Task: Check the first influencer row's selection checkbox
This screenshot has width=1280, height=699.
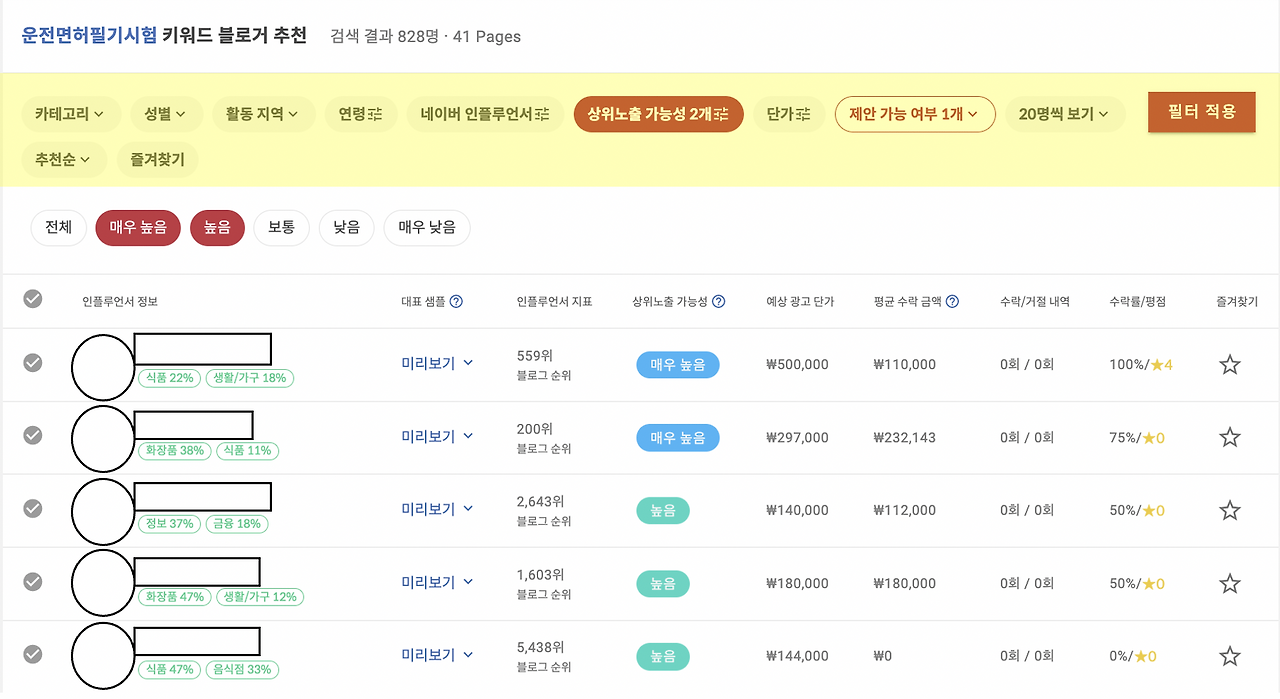Action: coord(32,364)
